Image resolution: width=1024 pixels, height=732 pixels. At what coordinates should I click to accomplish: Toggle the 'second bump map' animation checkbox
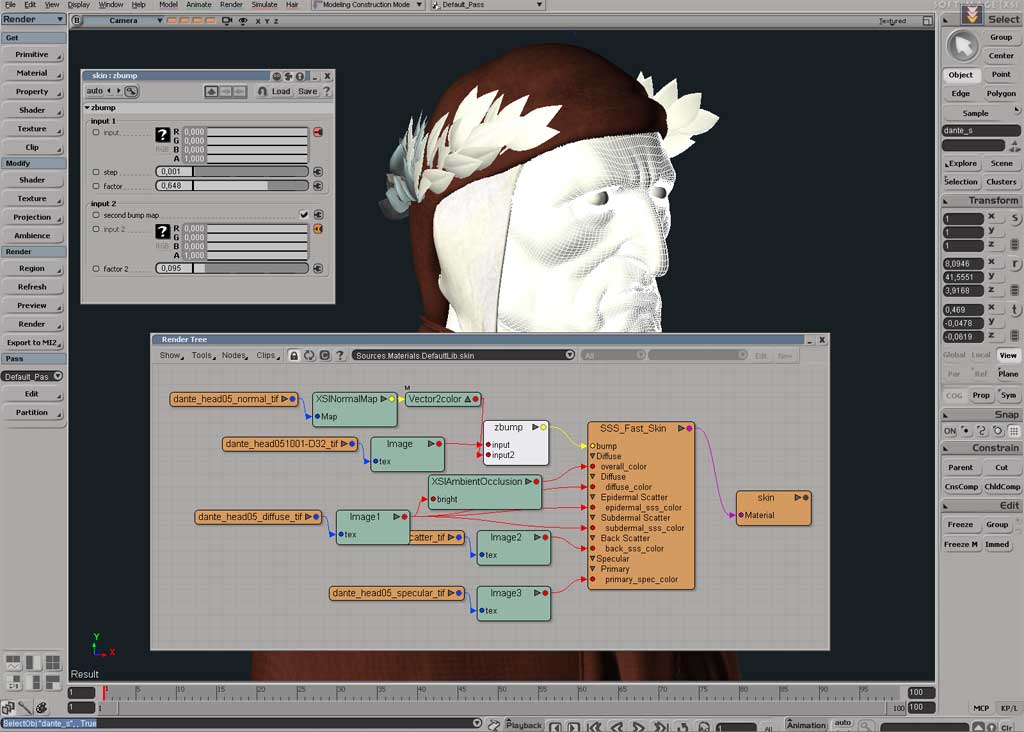[x=96, y=215]
